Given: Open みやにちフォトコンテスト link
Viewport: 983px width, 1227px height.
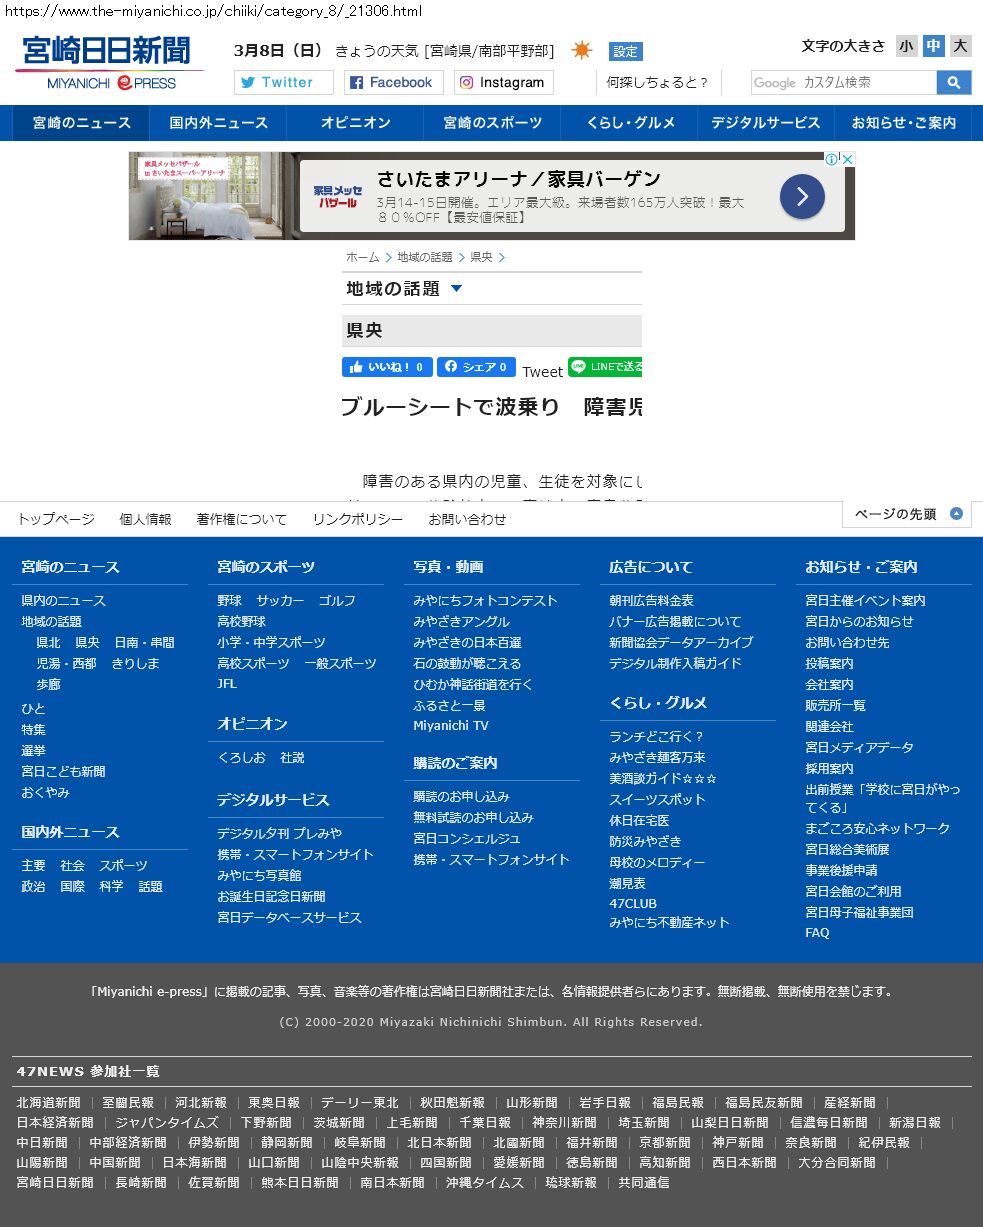Looking at the screenshot, I should (485, 600).
